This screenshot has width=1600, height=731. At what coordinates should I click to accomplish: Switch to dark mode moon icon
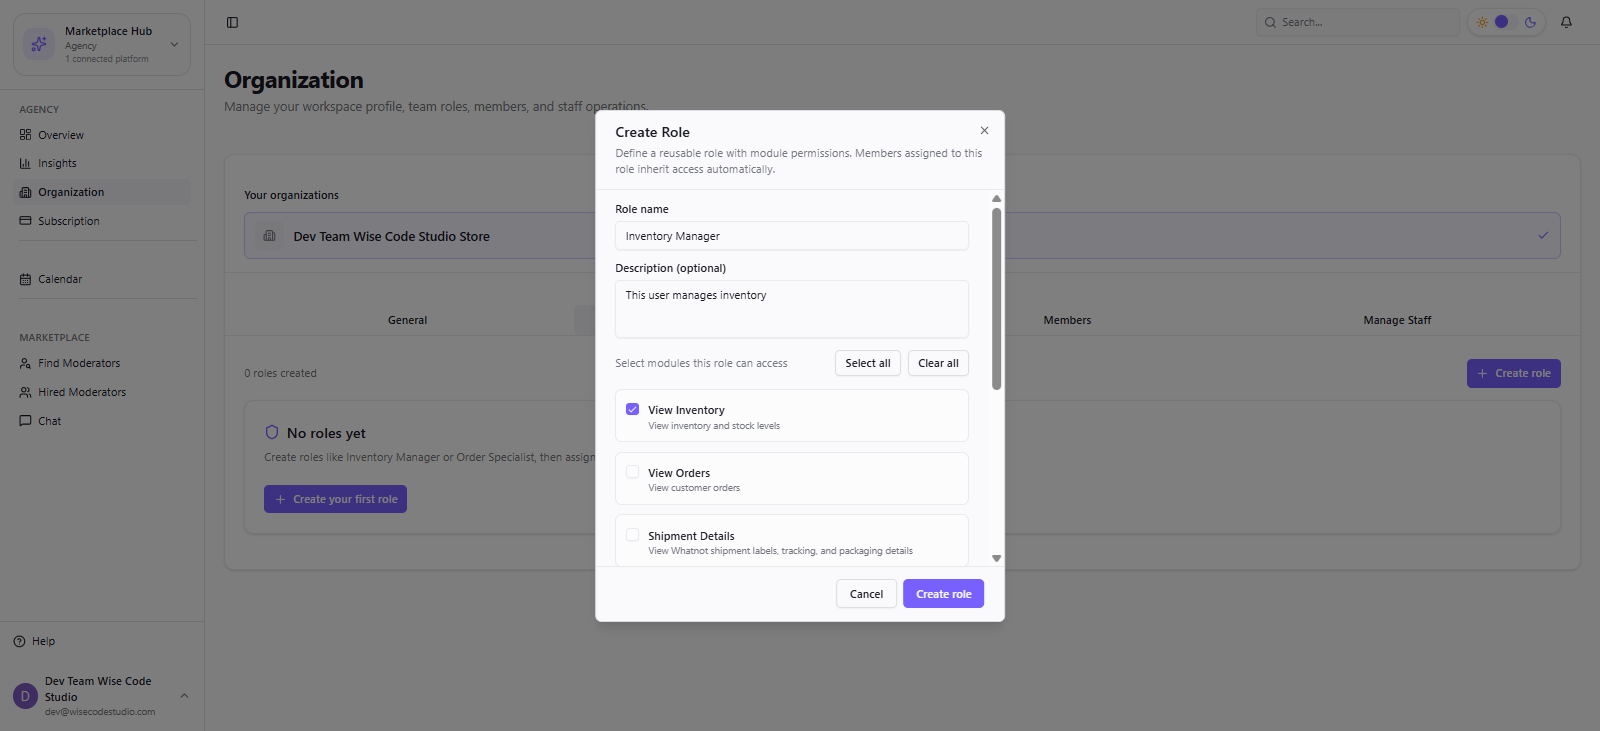point(1530,22)
